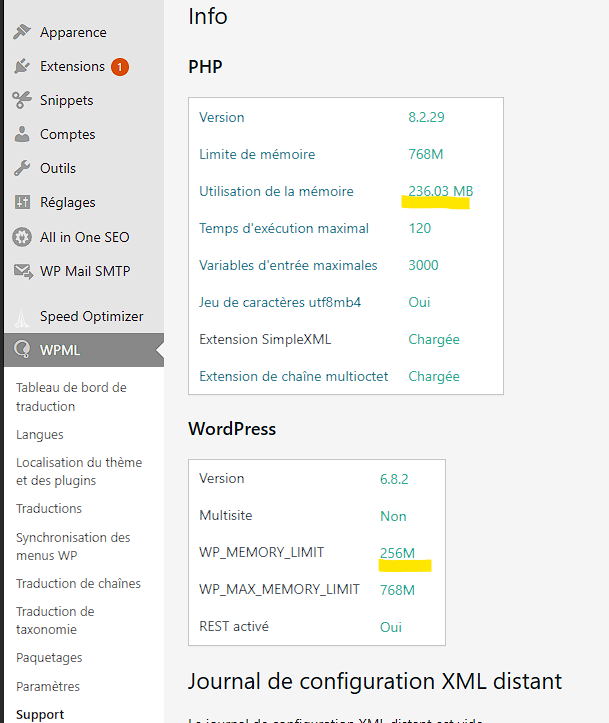The image size is (609, 723).
Task: Click Journal de configuration XML distant heading
Action: (375, 681)
